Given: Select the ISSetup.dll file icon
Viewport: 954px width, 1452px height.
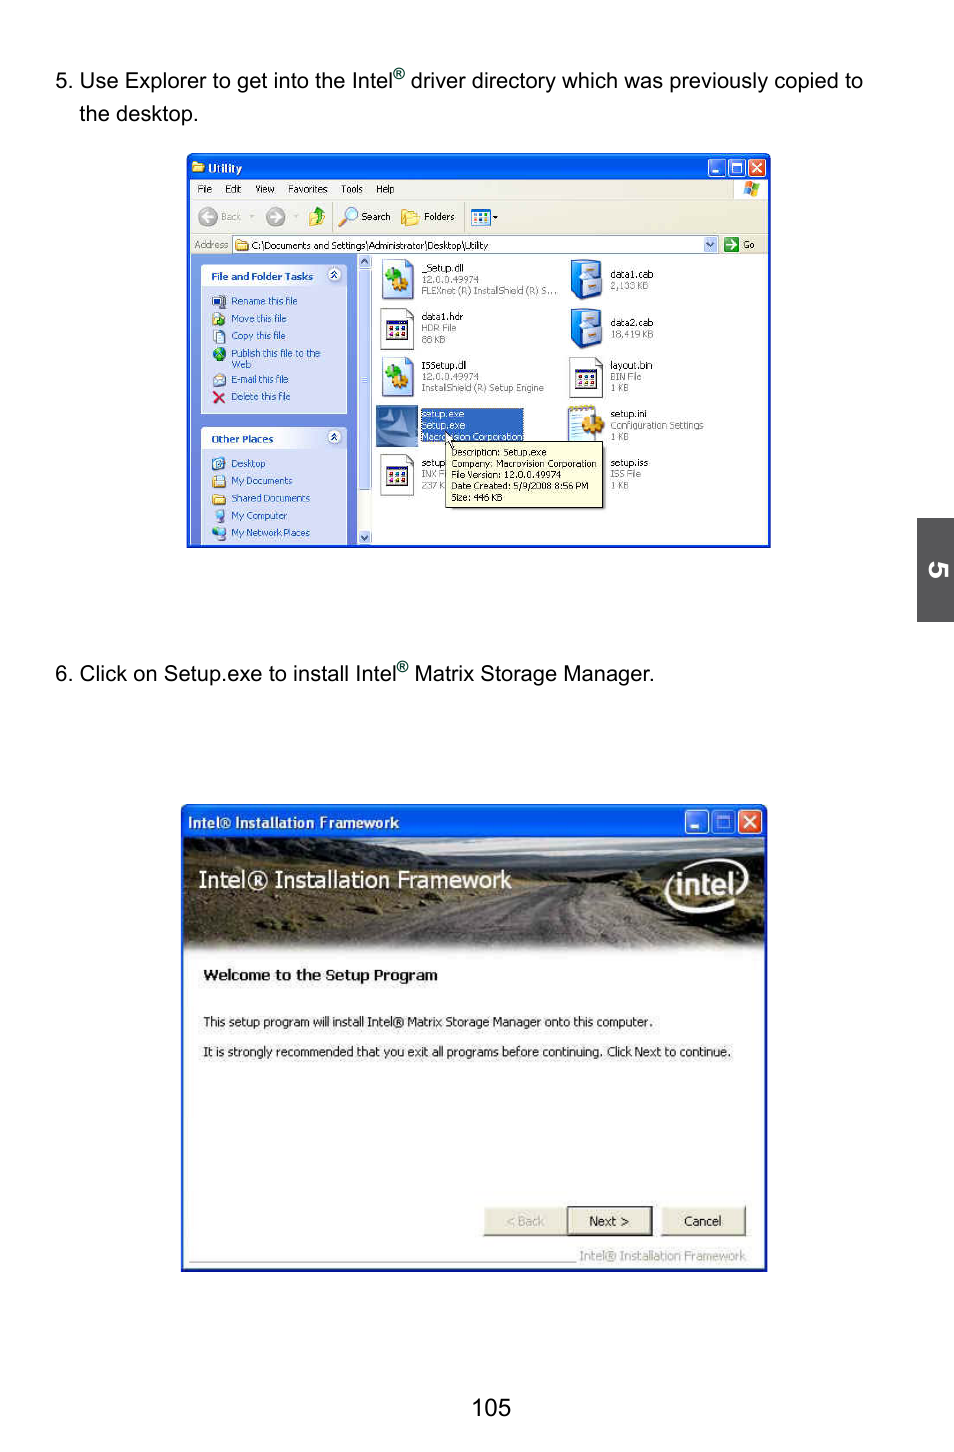Looking at the screenshot, I should coord(398,377).
